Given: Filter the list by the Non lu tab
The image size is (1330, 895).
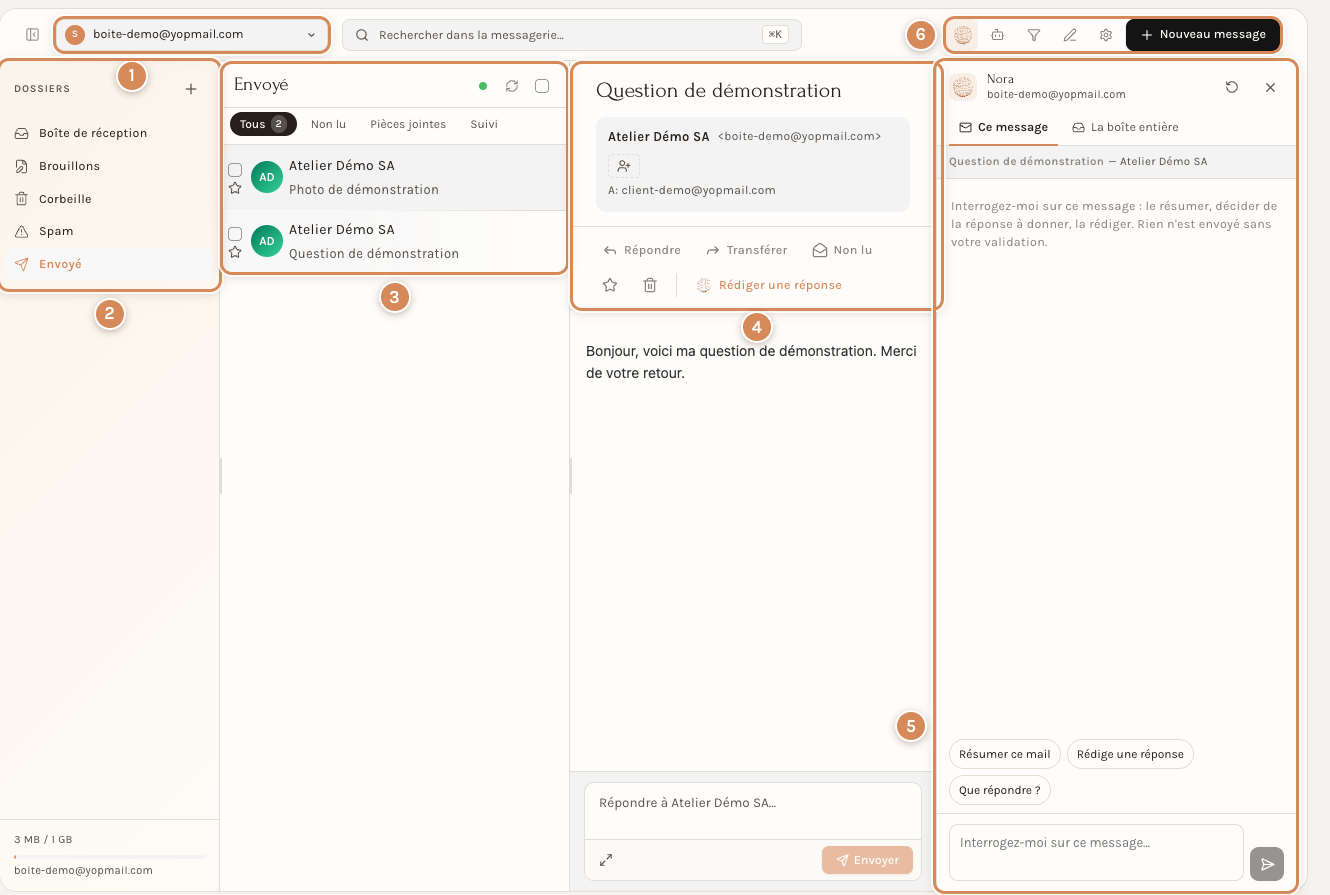Looking at the screenshot, I should point(328,124).
